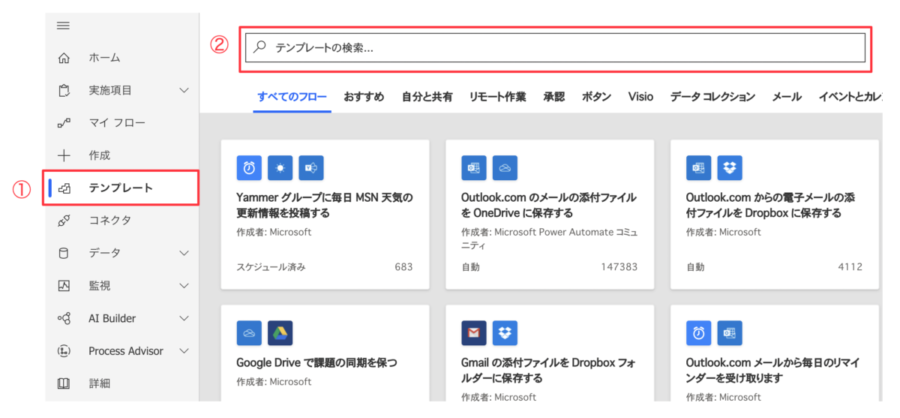The image size is (900, 418).
Task: Select the 承認 tab
Action: pos(554,96)
